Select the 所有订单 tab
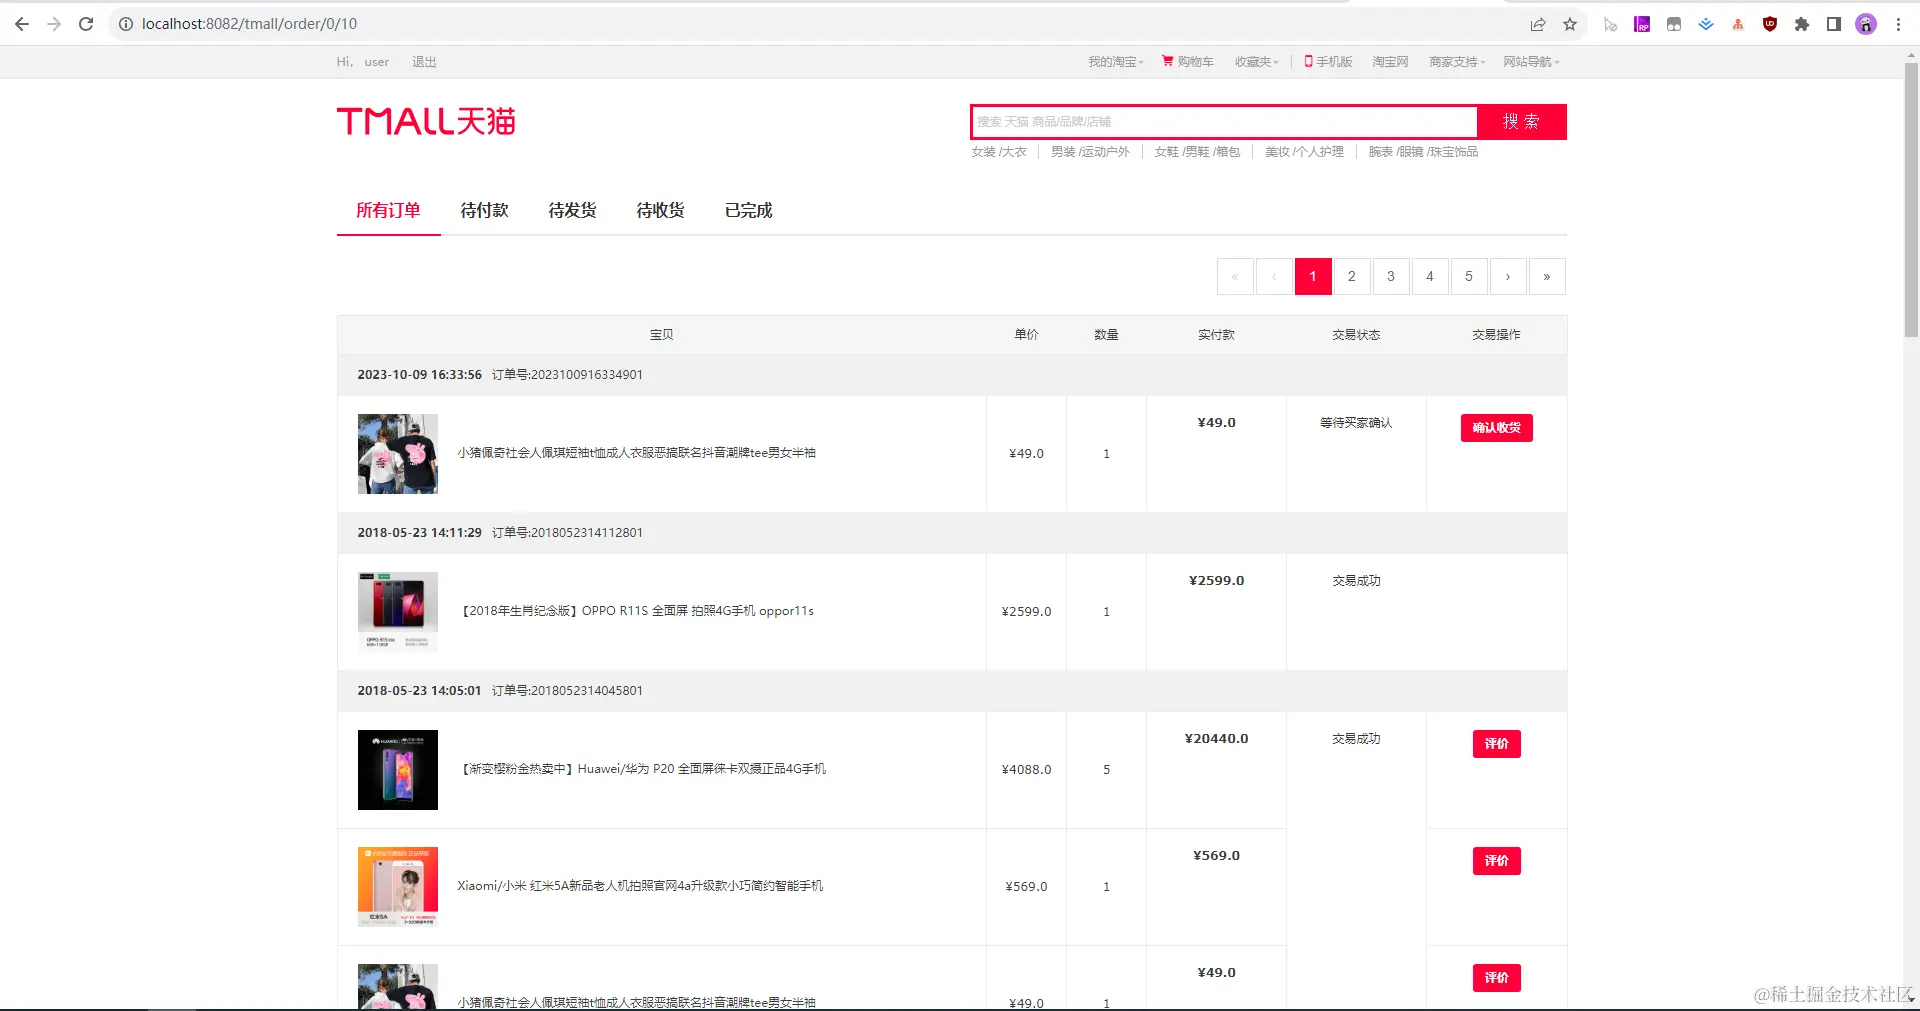Screen dimensions: 1920x1011 (x=388, y=210)
